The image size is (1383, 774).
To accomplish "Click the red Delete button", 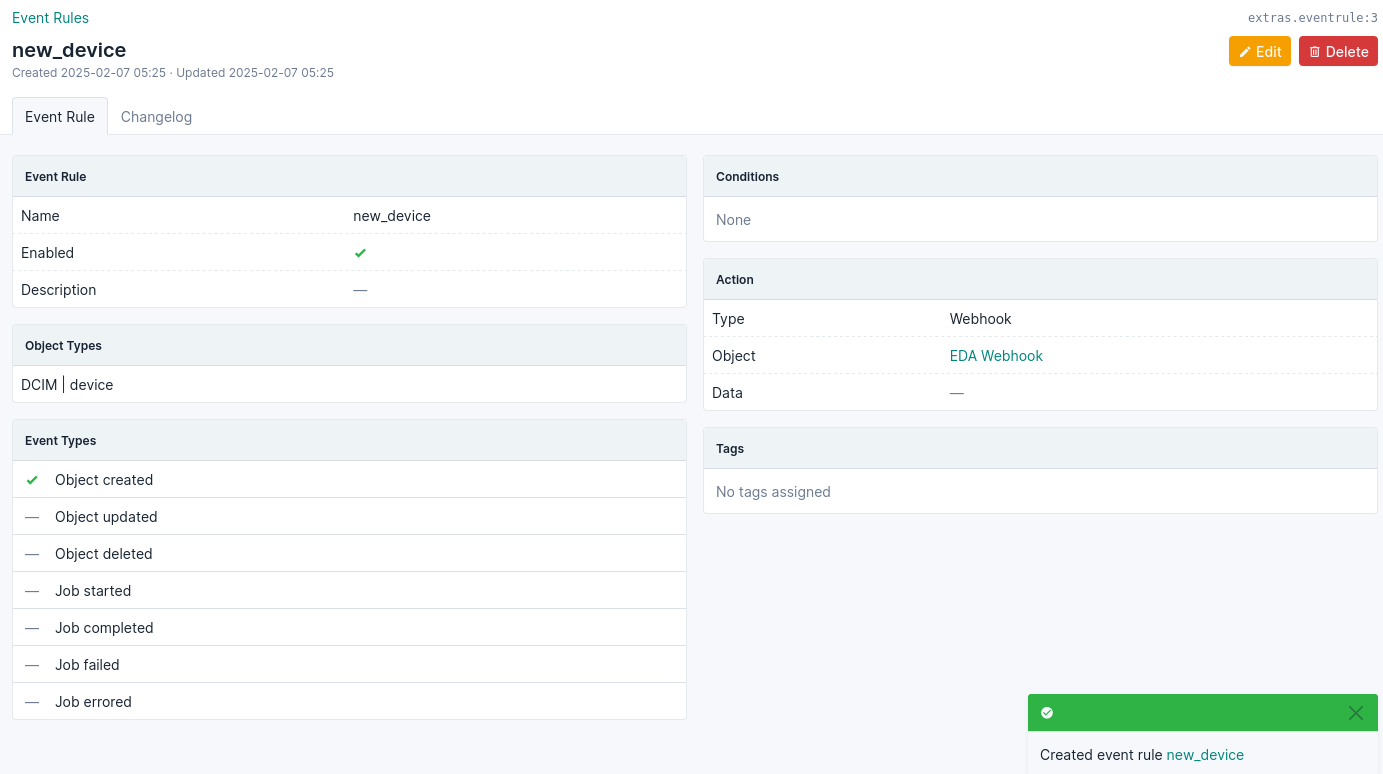I will click(x=1338, y=52).
